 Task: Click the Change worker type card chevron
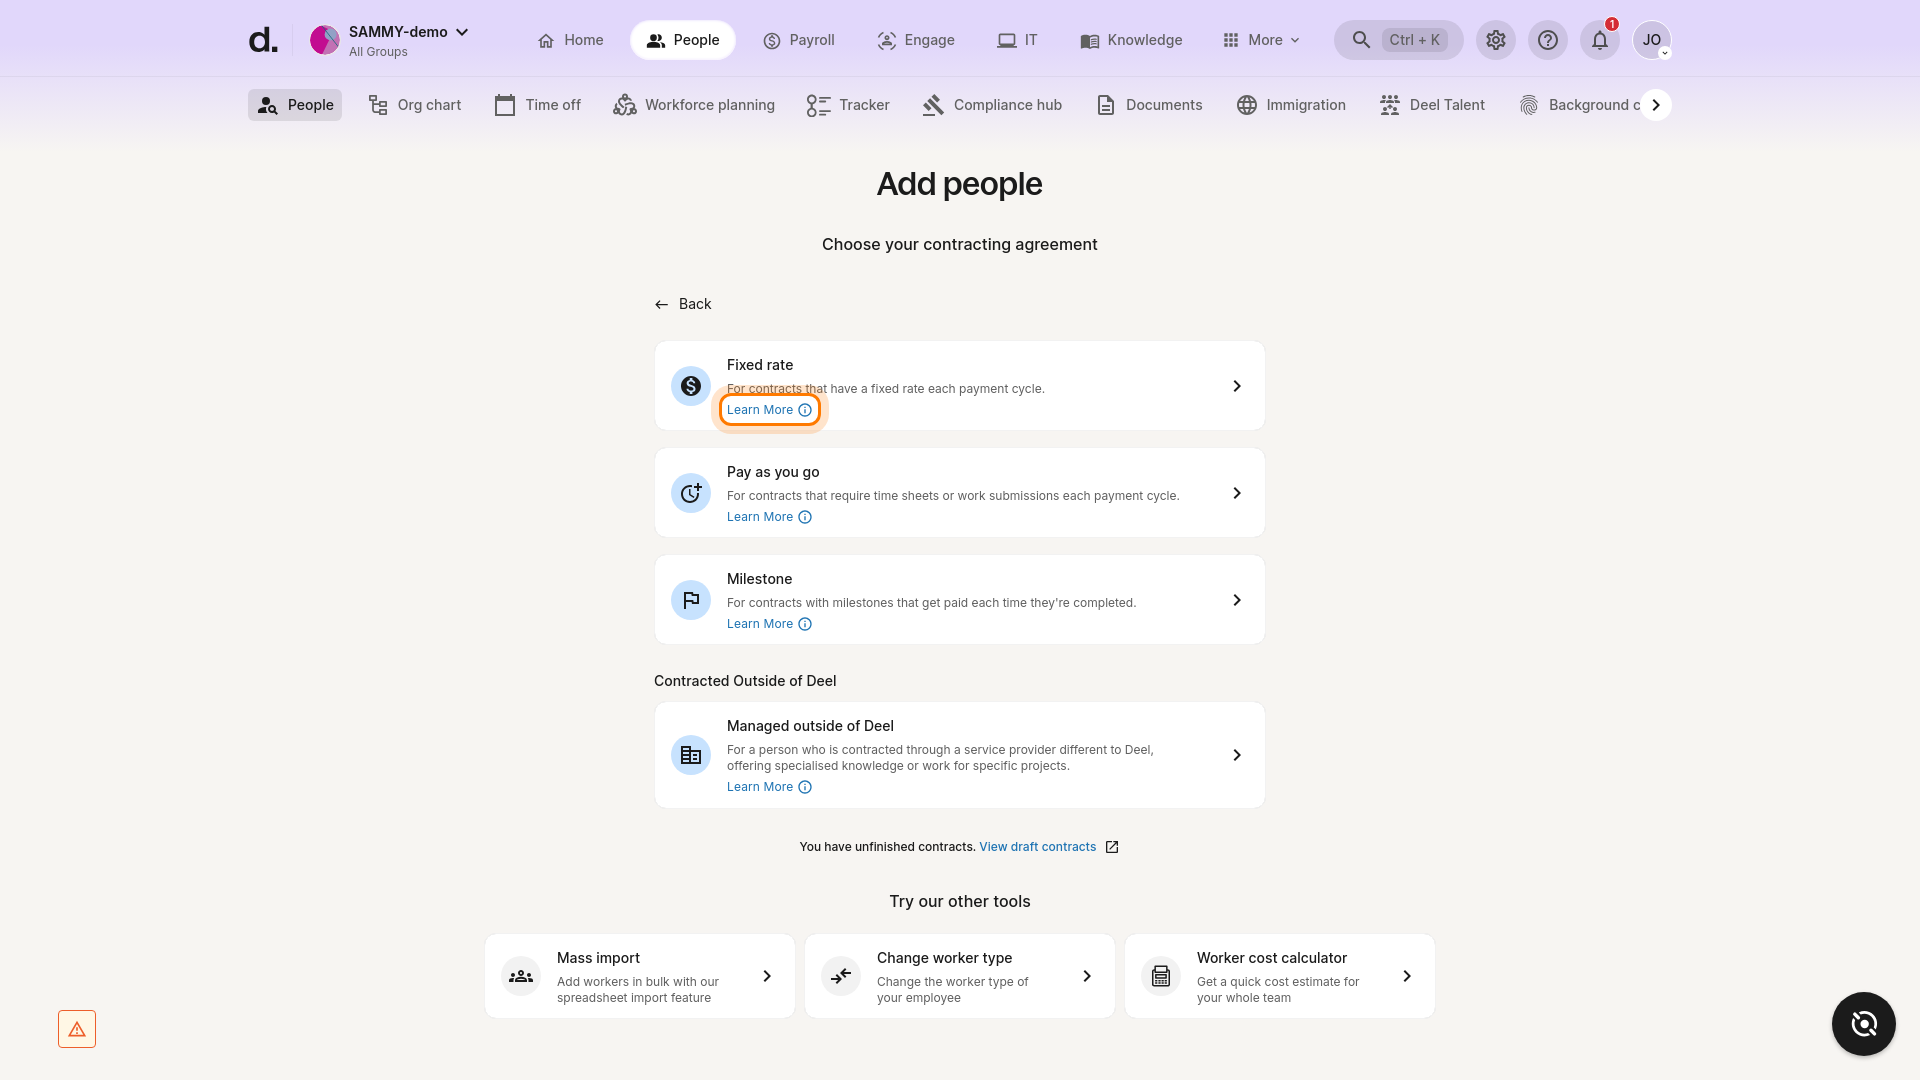1087,976
